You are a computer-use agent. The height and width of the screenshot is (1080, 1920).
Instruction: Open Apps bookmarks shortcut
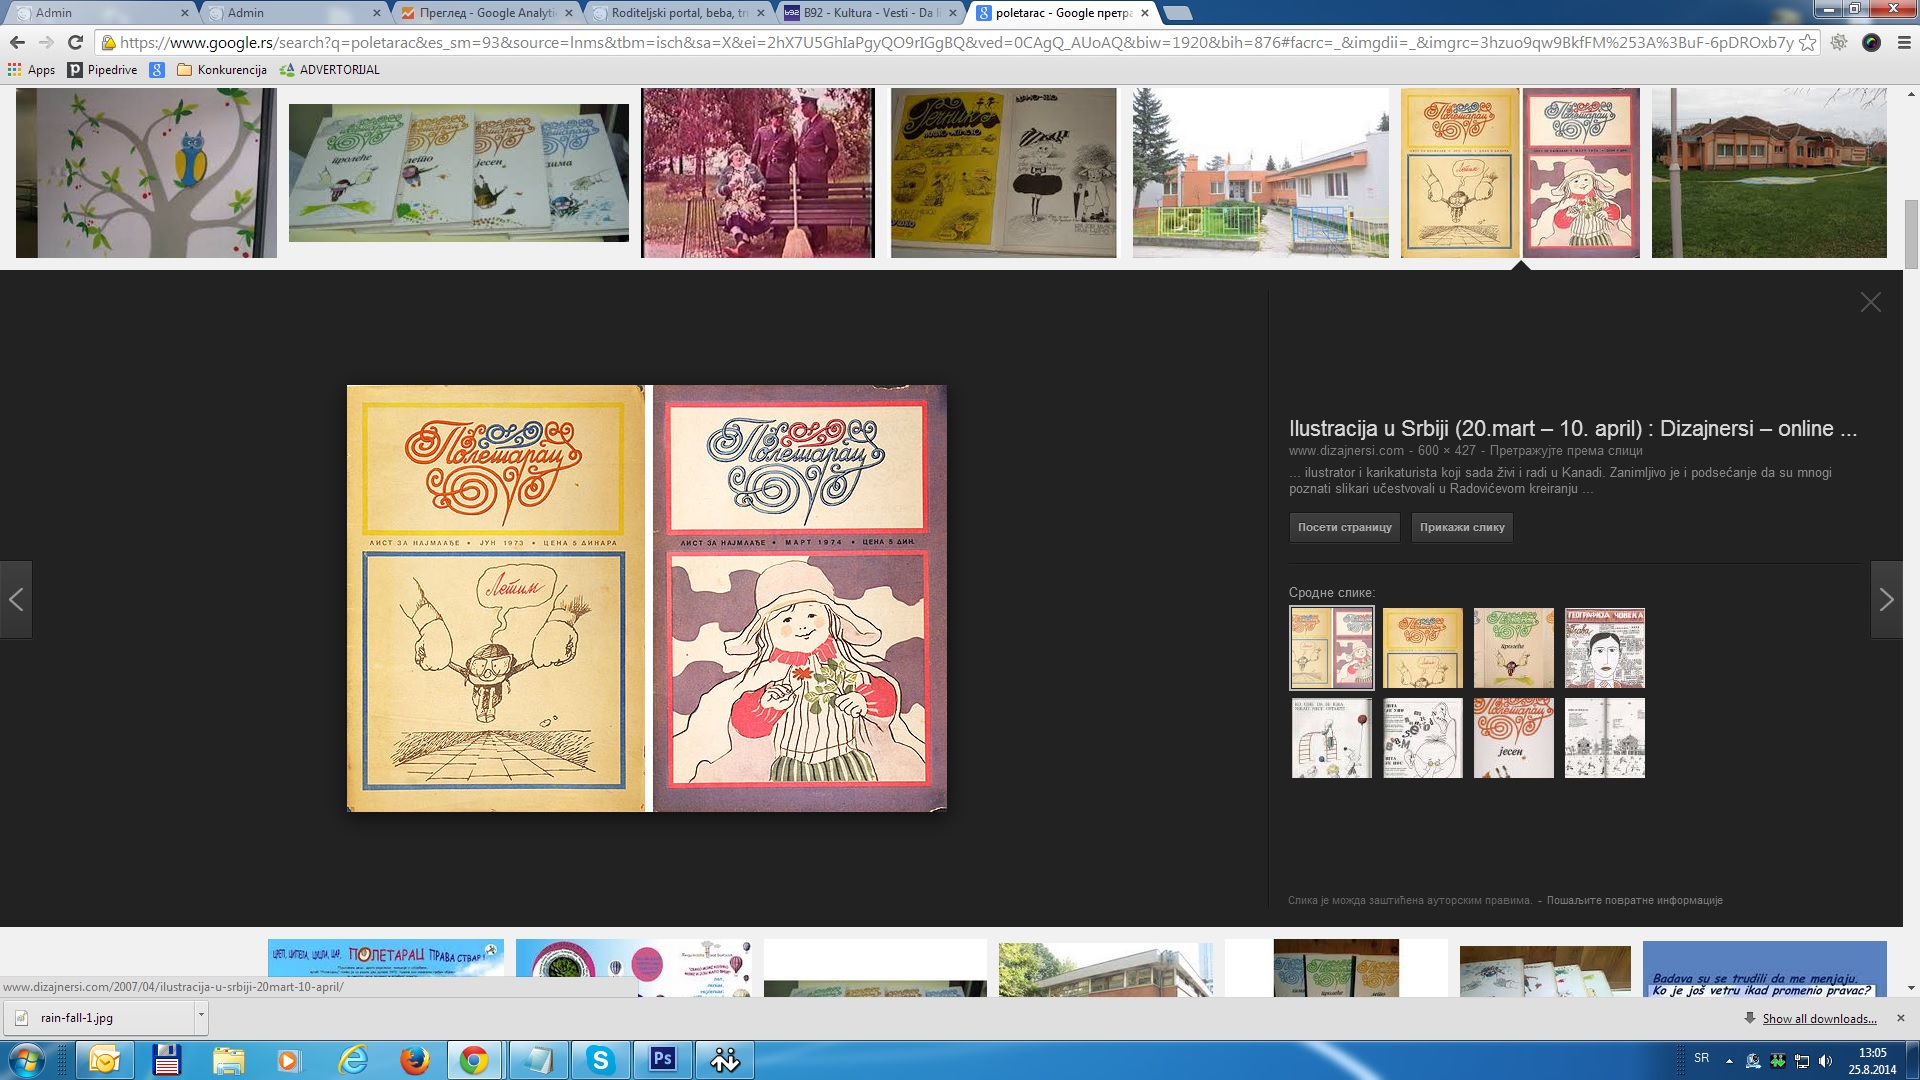pyautogui.click(x=31, y=70)
